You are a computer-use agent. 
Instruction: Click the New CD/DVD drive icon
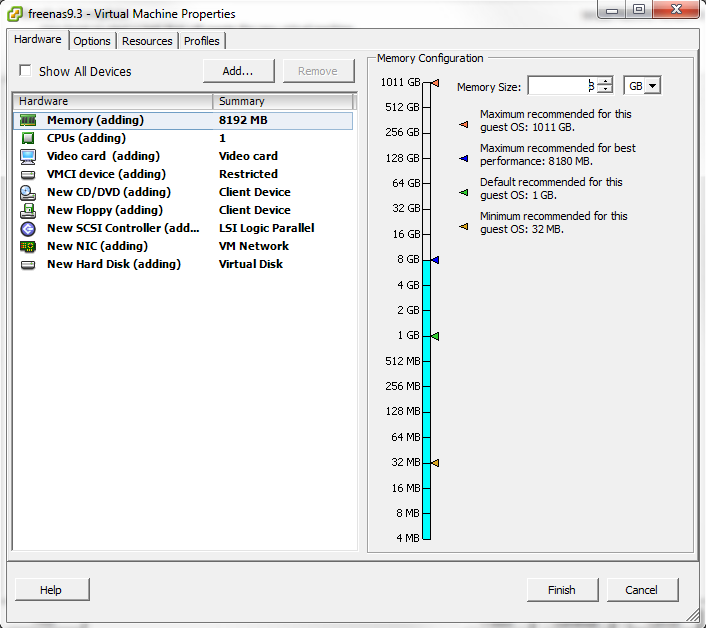coord(28,193)
